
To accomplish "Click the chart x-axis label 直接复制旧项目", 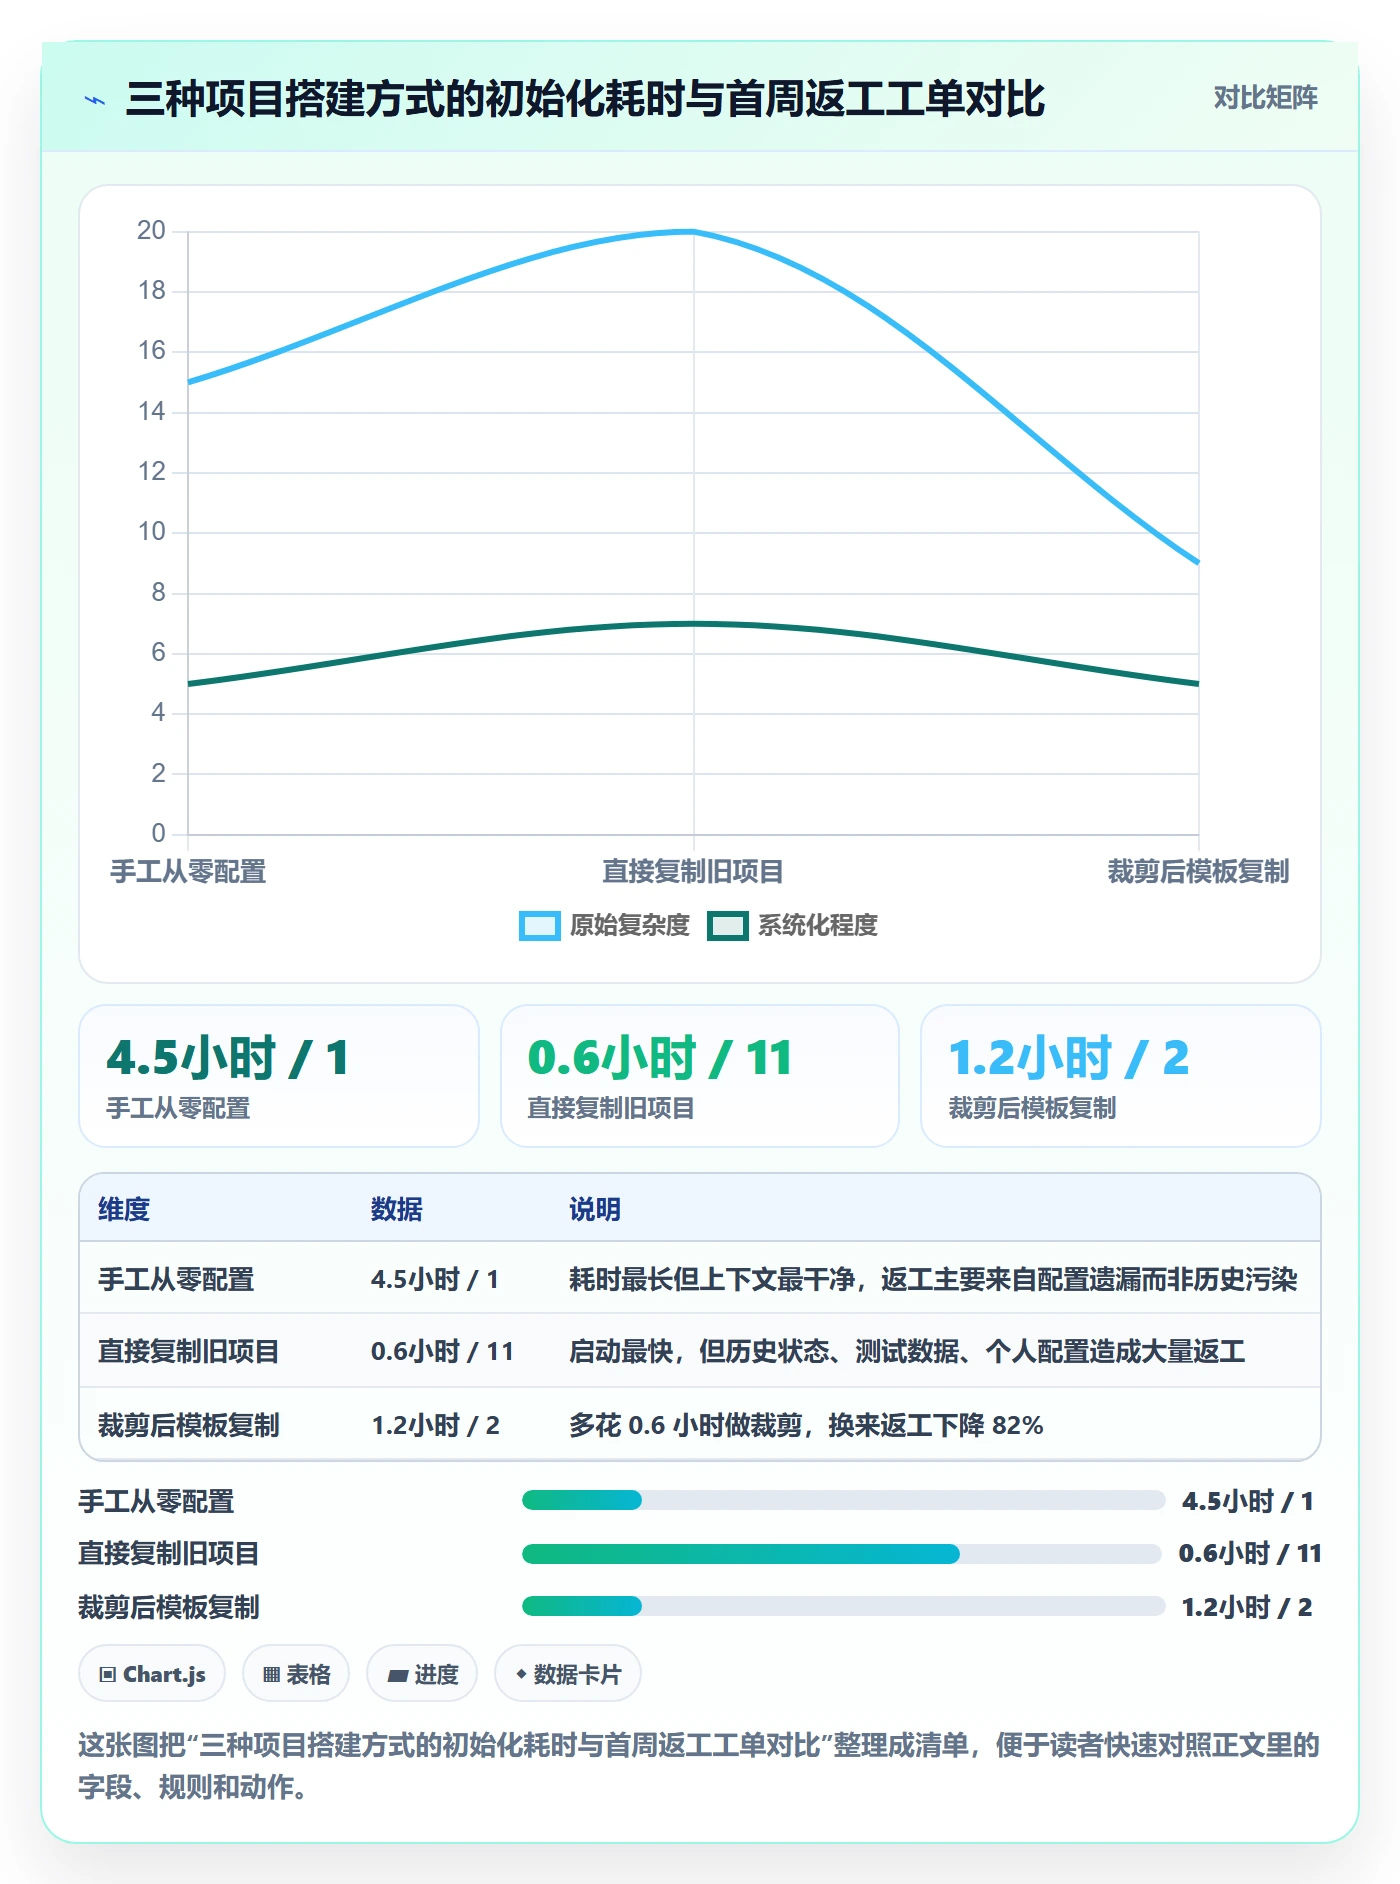I will 693,871.
